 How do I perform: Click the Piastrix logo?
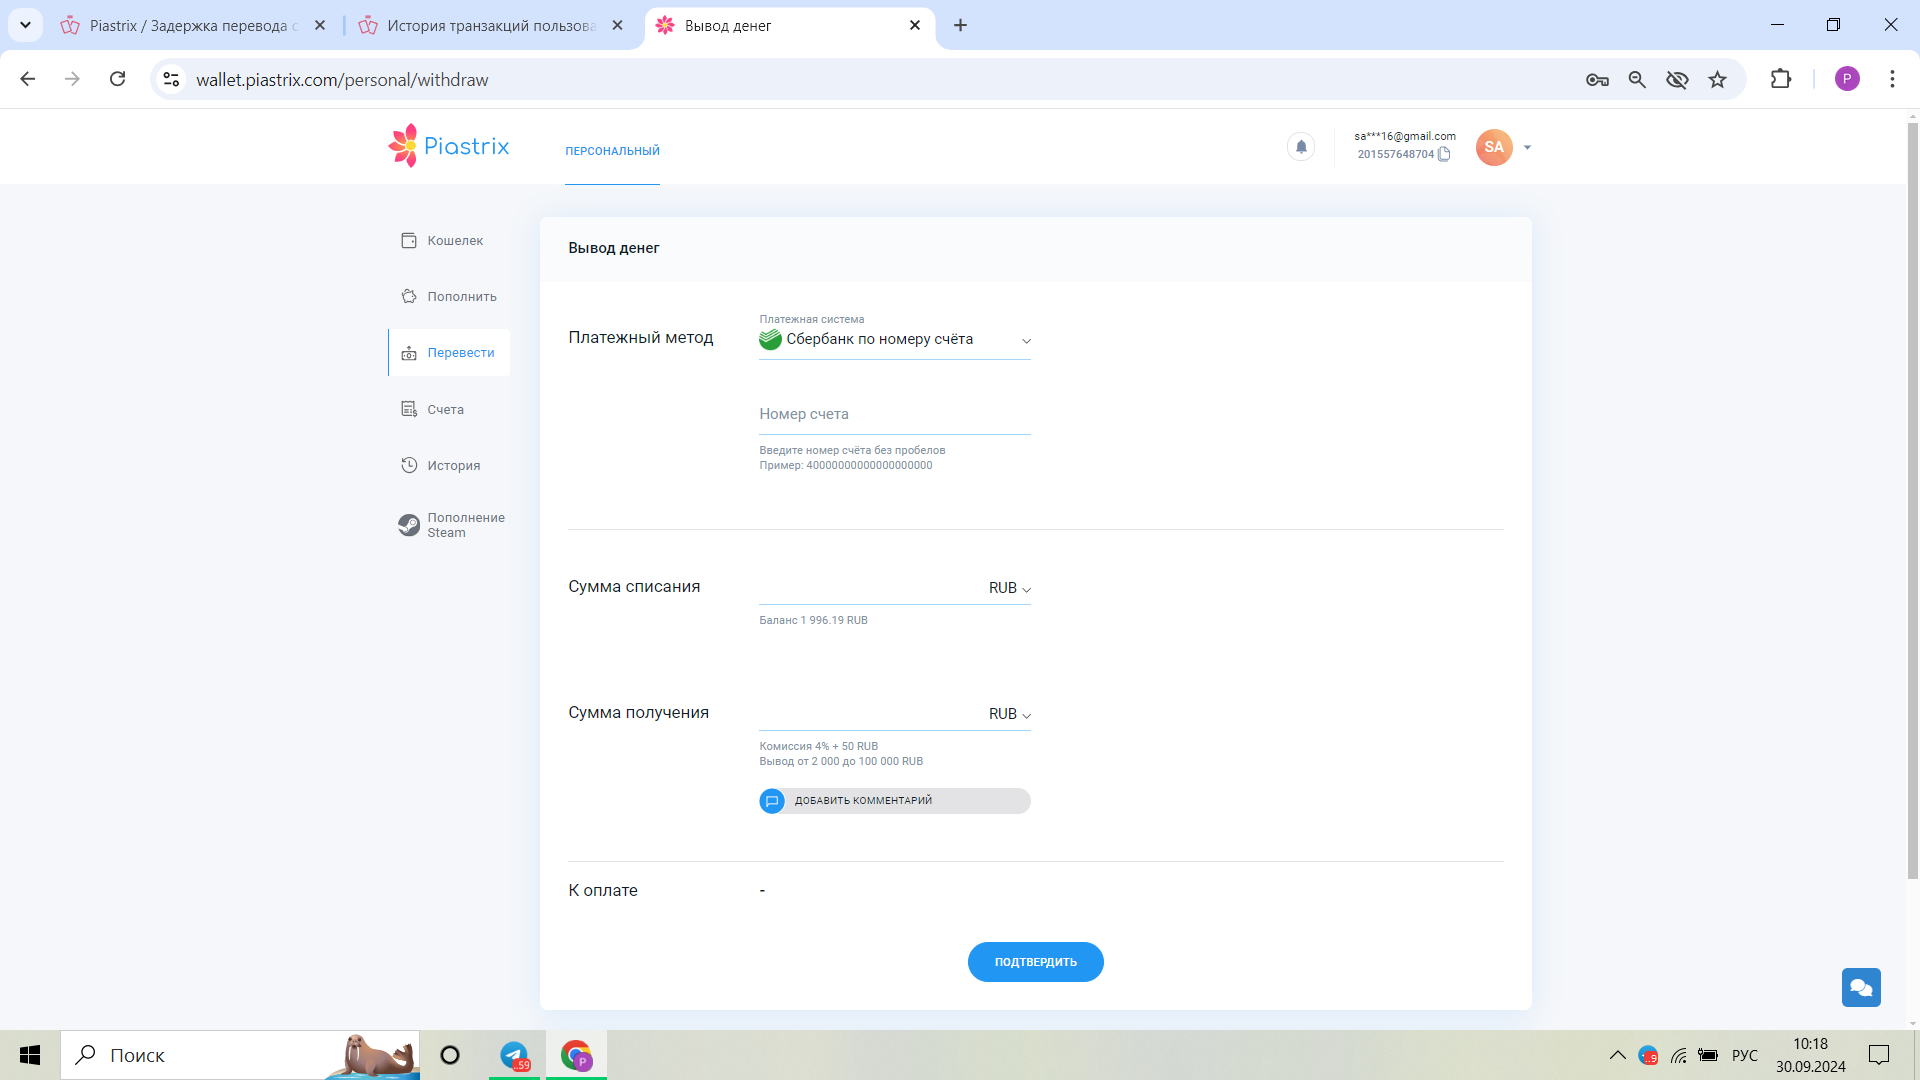coord(449,146)
